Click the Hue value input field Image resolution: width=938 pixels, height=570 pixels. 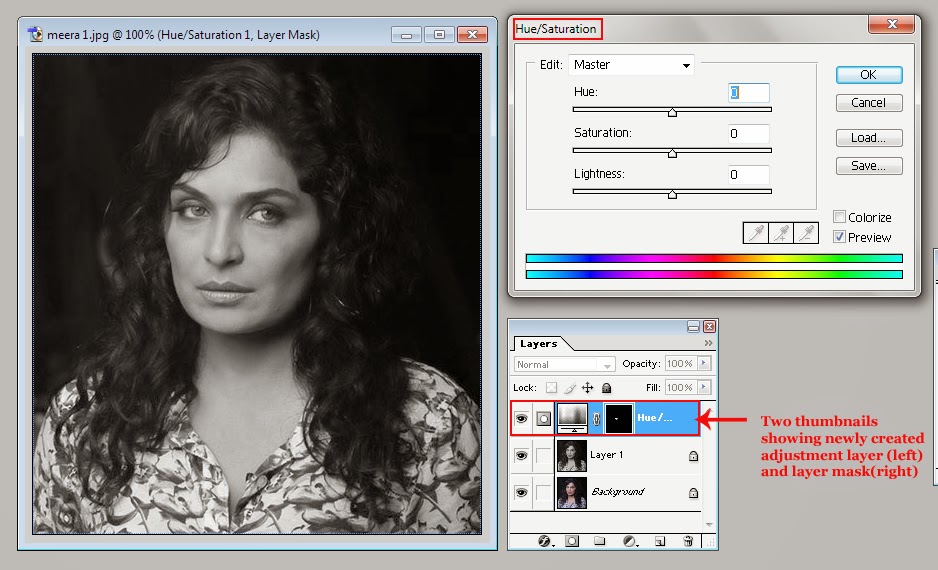click(749, 93)
